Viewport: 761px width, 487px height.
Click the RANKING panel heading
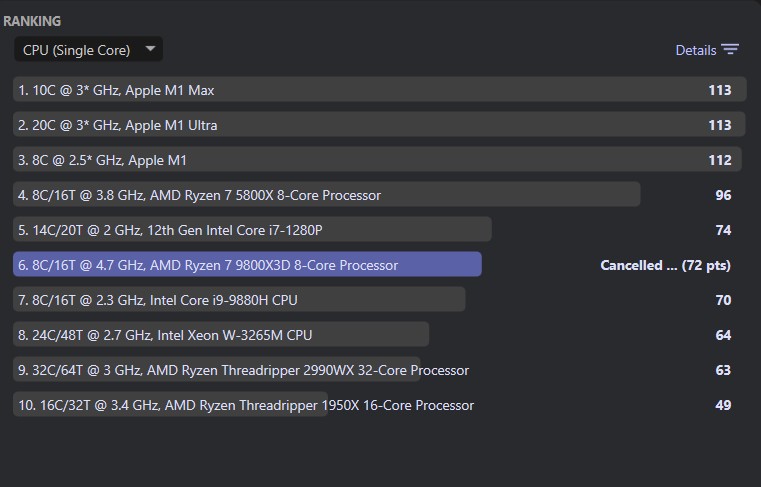(32, 20)
